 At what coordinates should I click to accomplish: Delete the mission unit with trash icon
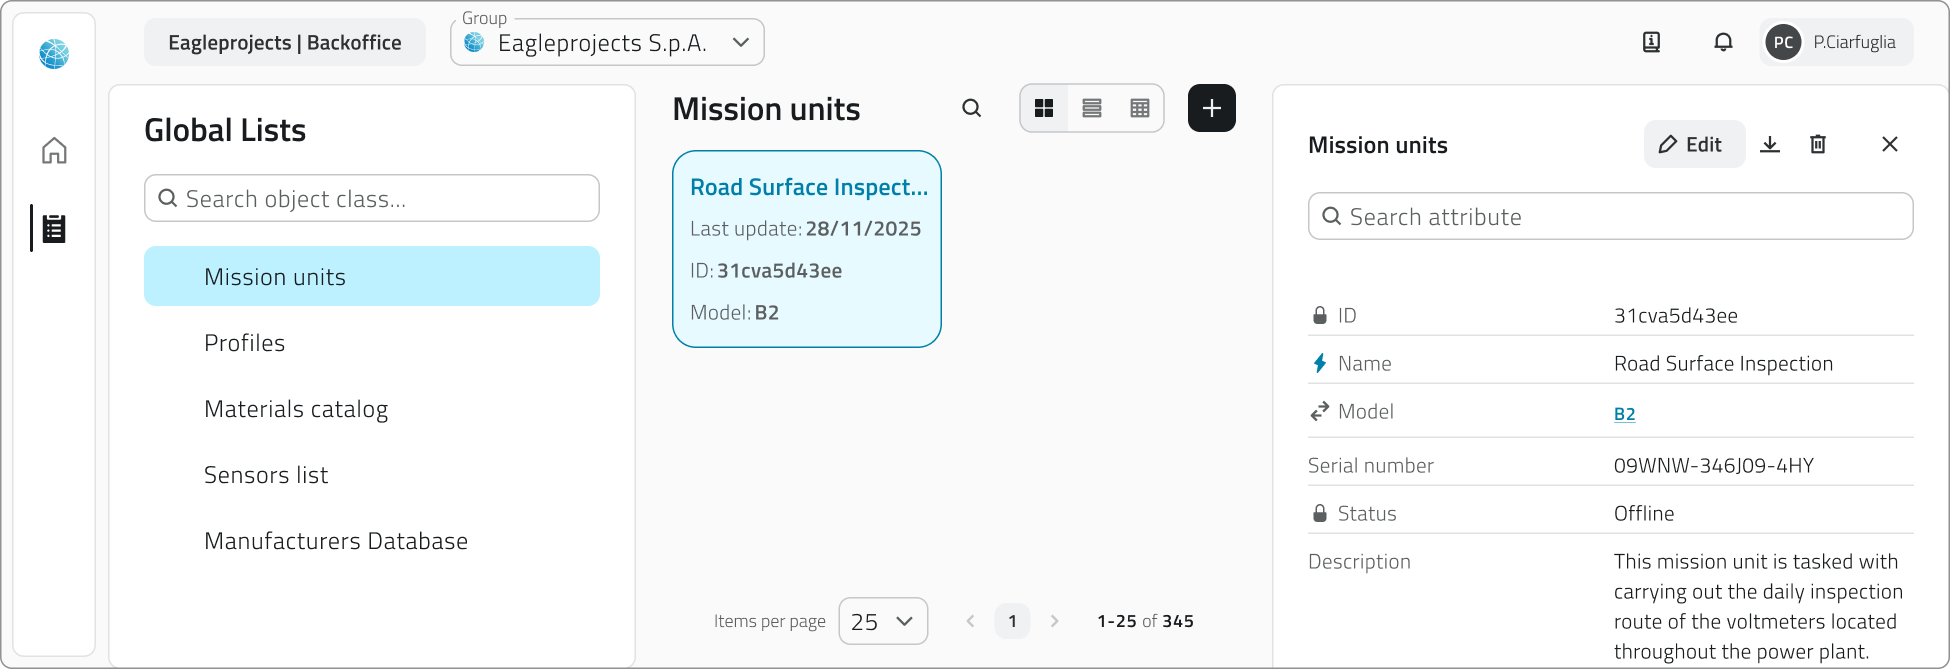click(x=1818, y=144)
